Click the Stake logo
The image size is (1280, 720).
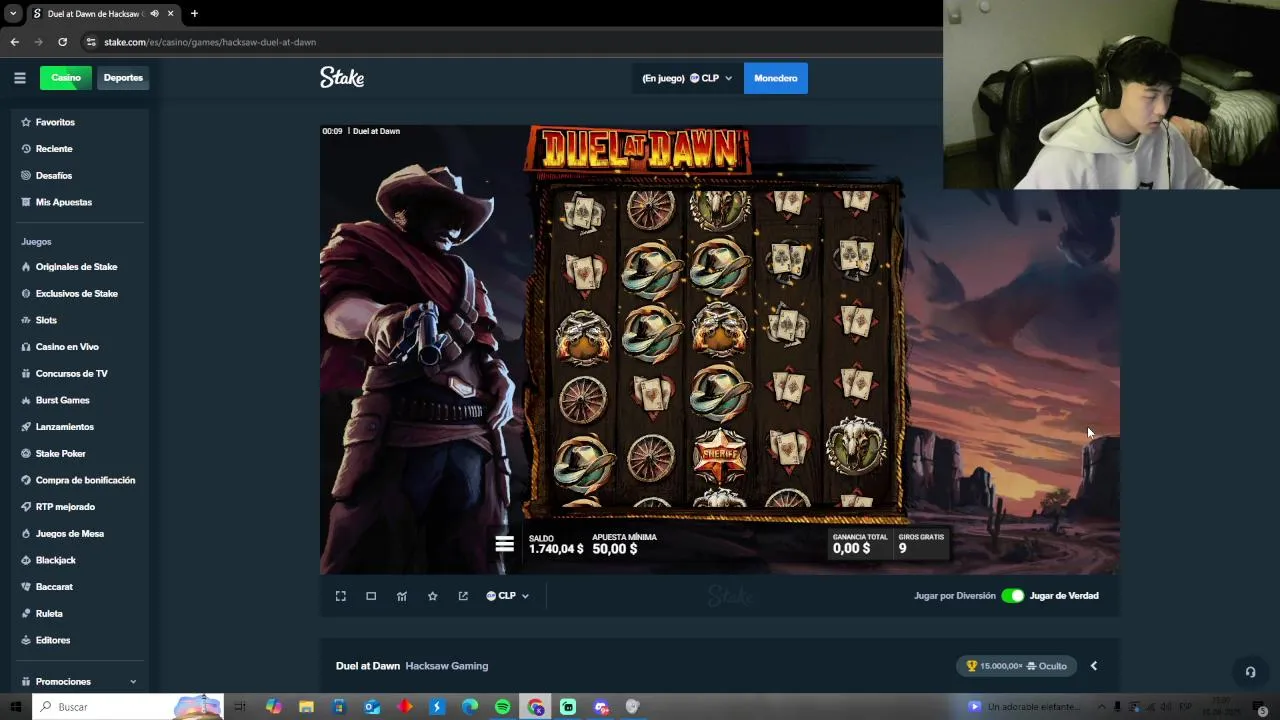[342, 78]
